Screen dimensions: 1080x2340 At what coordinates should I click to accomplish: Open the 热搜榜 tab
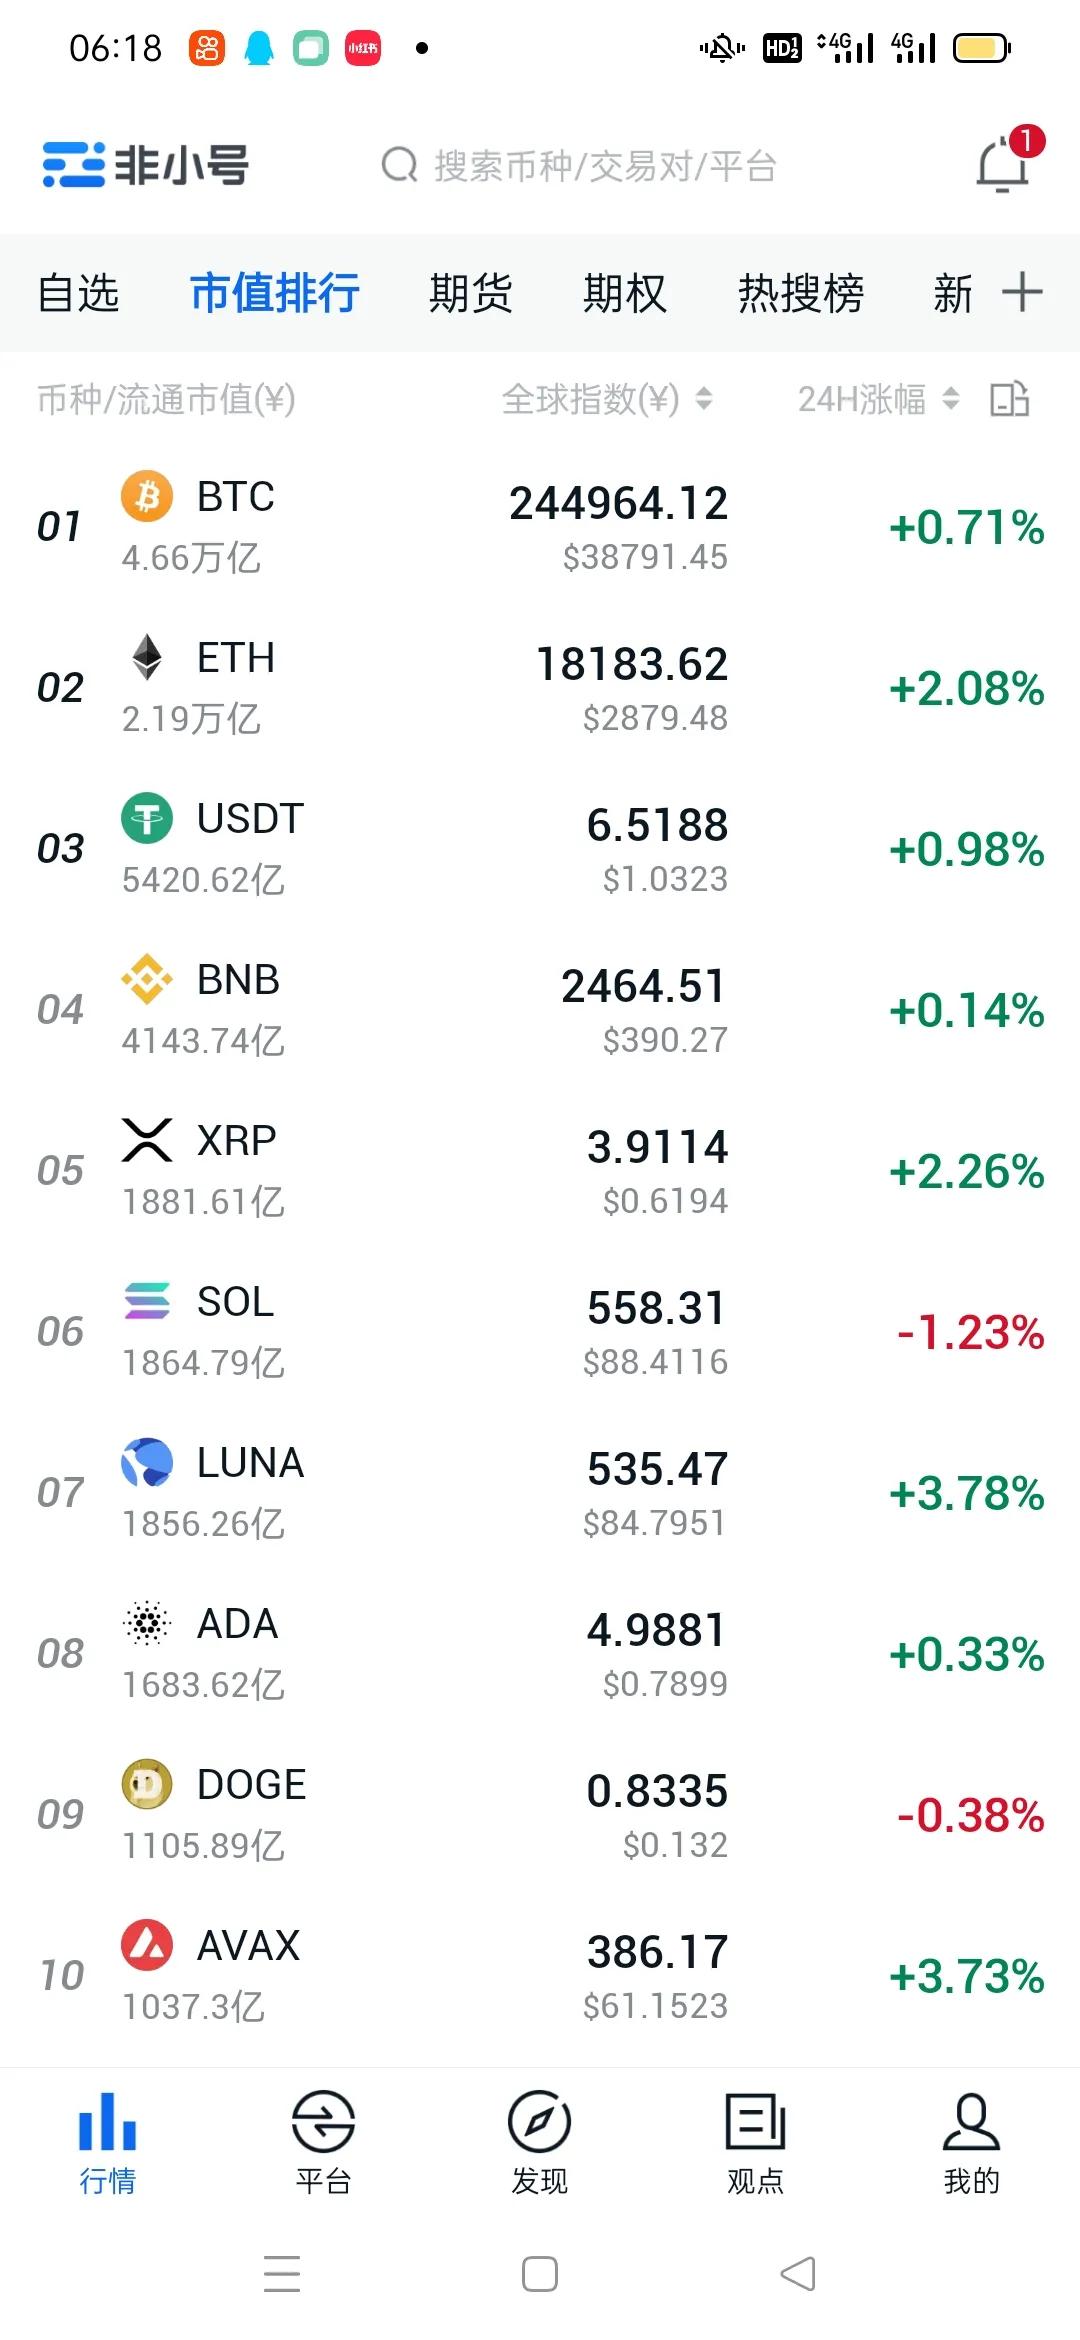801,294
